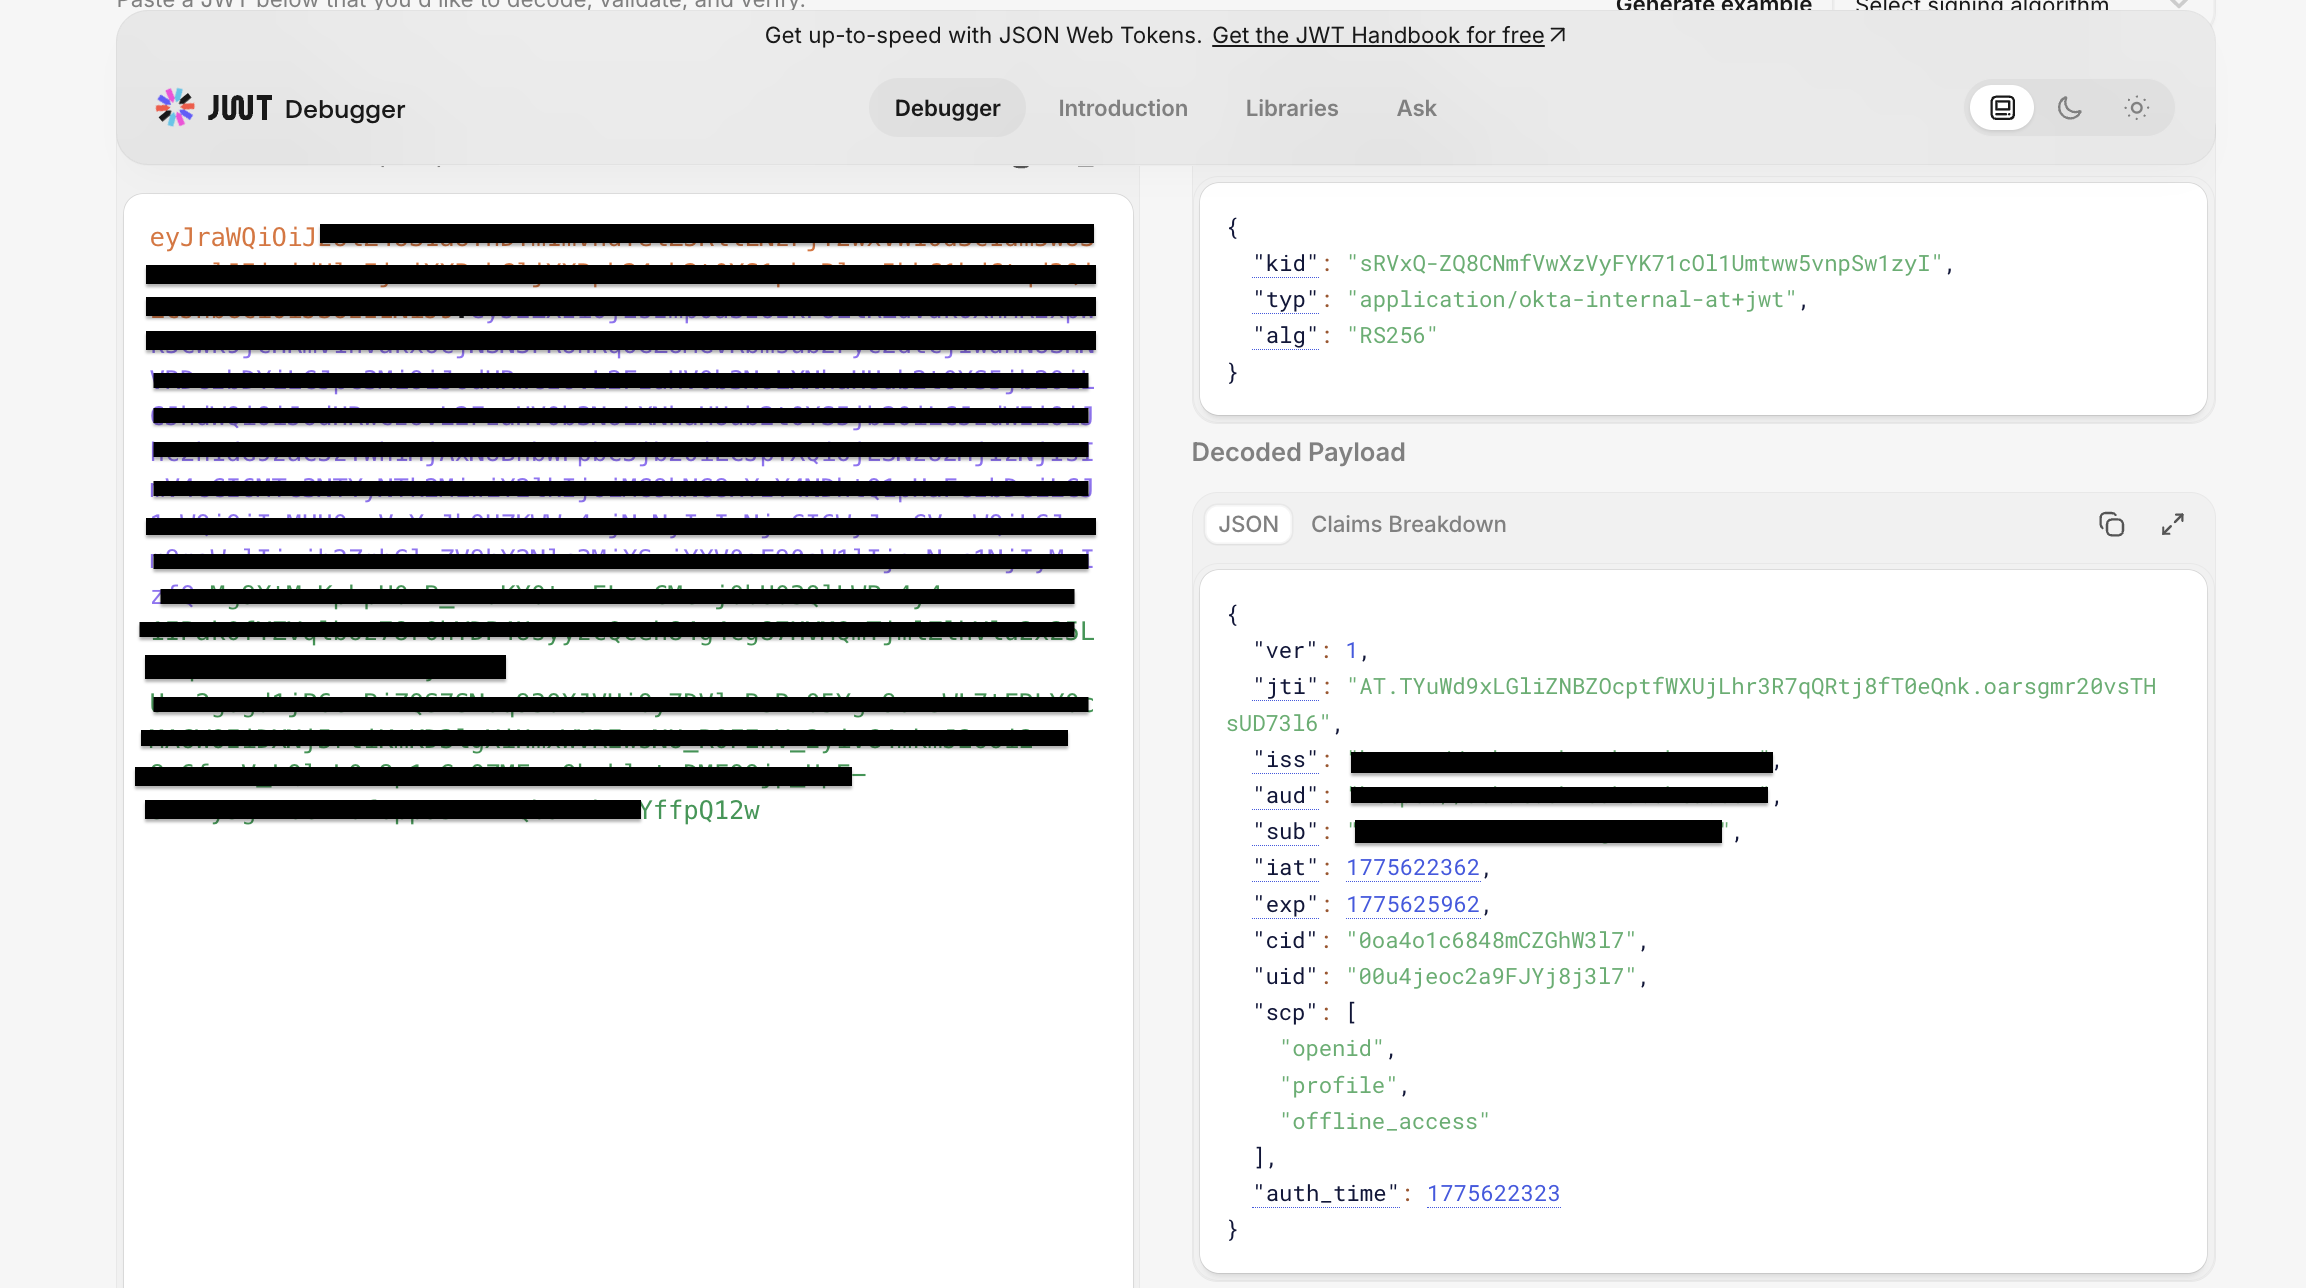The image size is (2306, 1288).
Task: Click the exp timestamp value 1775625962
Action: (1412, 905)
